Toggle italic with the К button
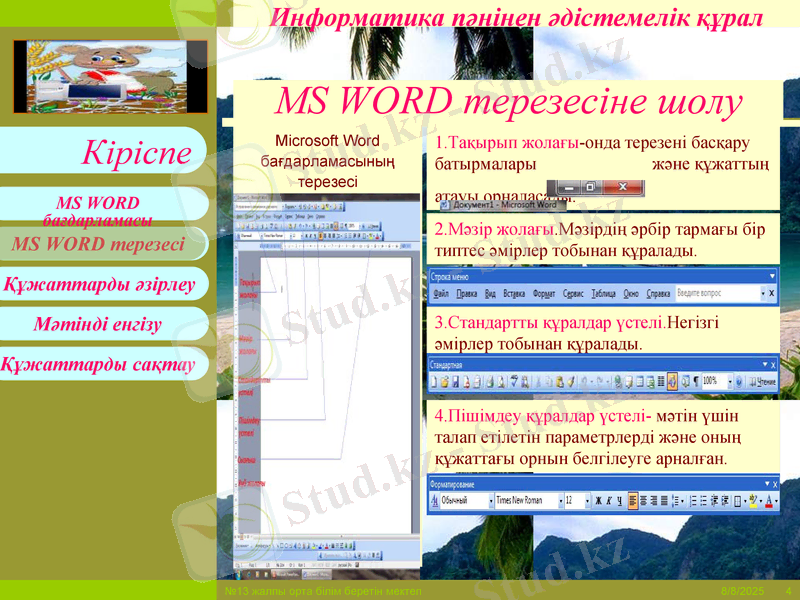Image resolution: width=800 pixels, height=600 pixels. coord(610,497)
